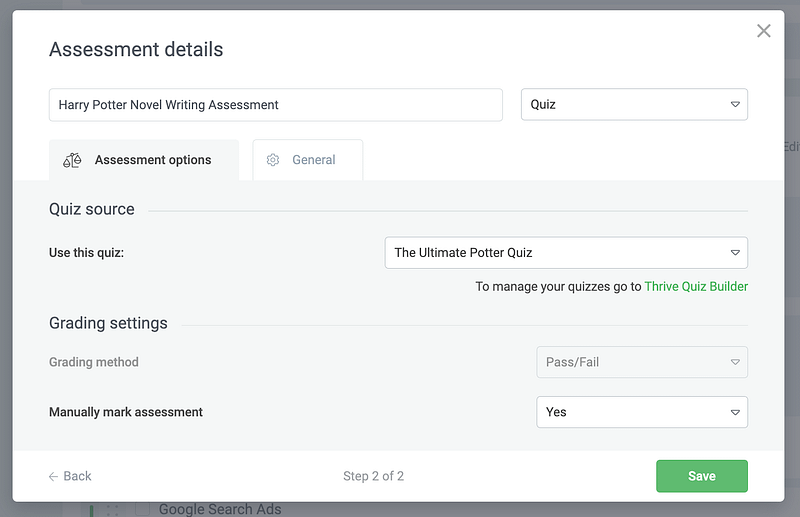
Task: Click the scales icon on Assessment options
Action: [71, 160]
